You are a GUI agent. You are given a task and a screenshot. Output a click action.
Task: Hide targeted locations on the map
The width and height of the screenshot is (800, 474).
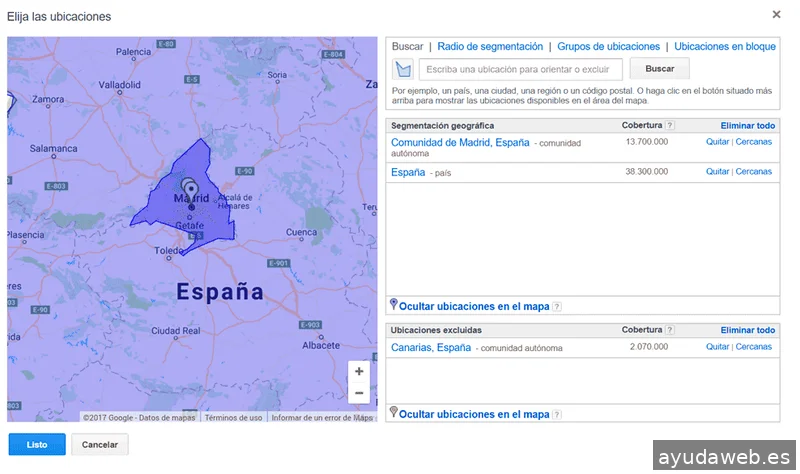474,307
